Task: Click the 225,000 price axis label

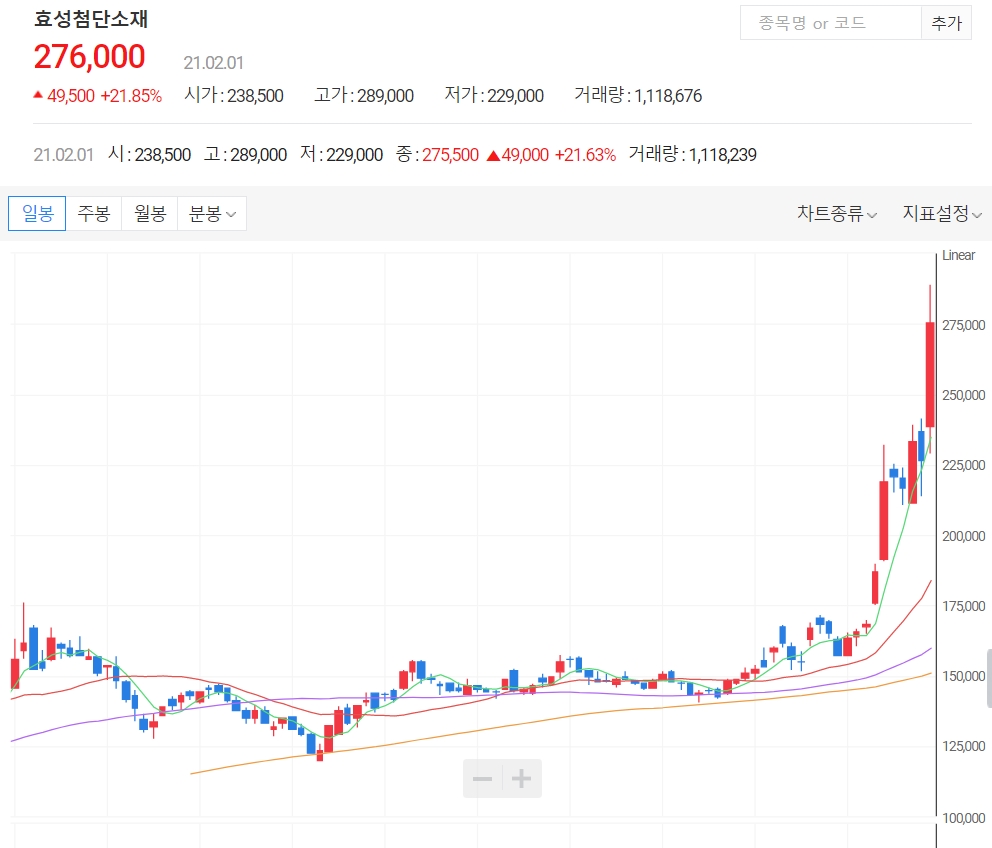Action: click(x=964, y=465)
